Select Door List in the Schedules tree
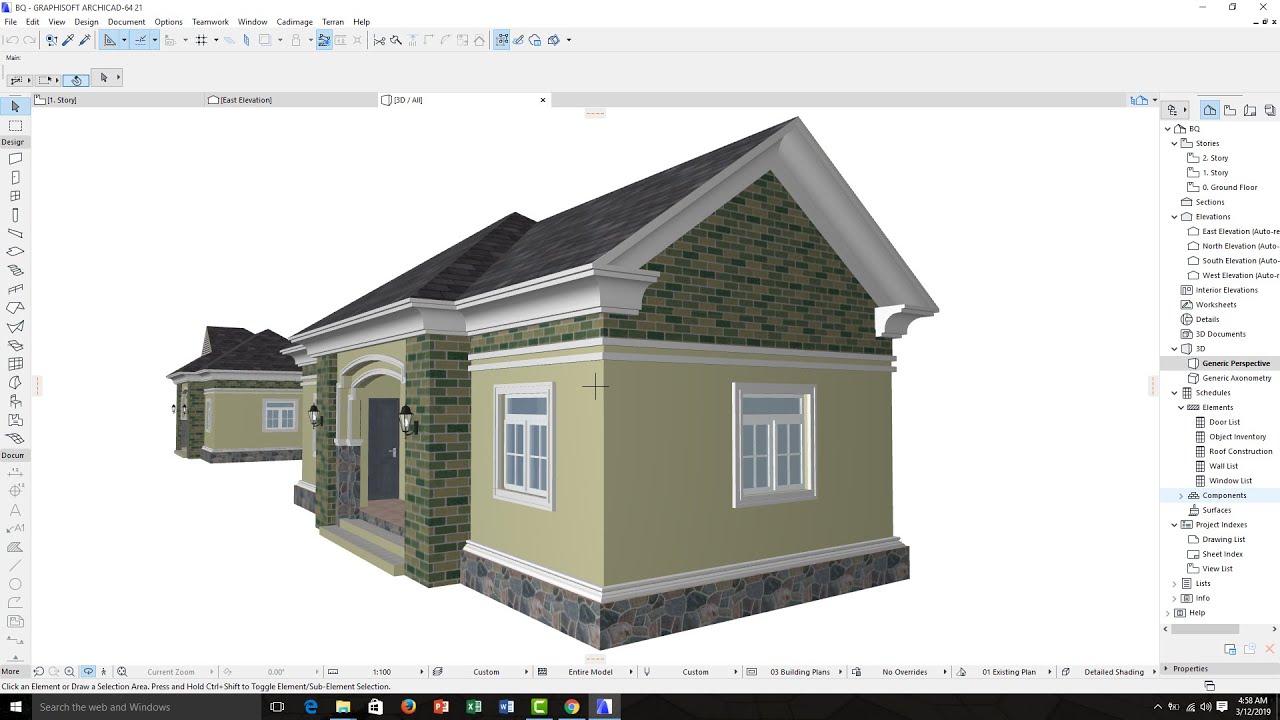The width and height of the screenshot is (1280, 720). (1222, 421)
